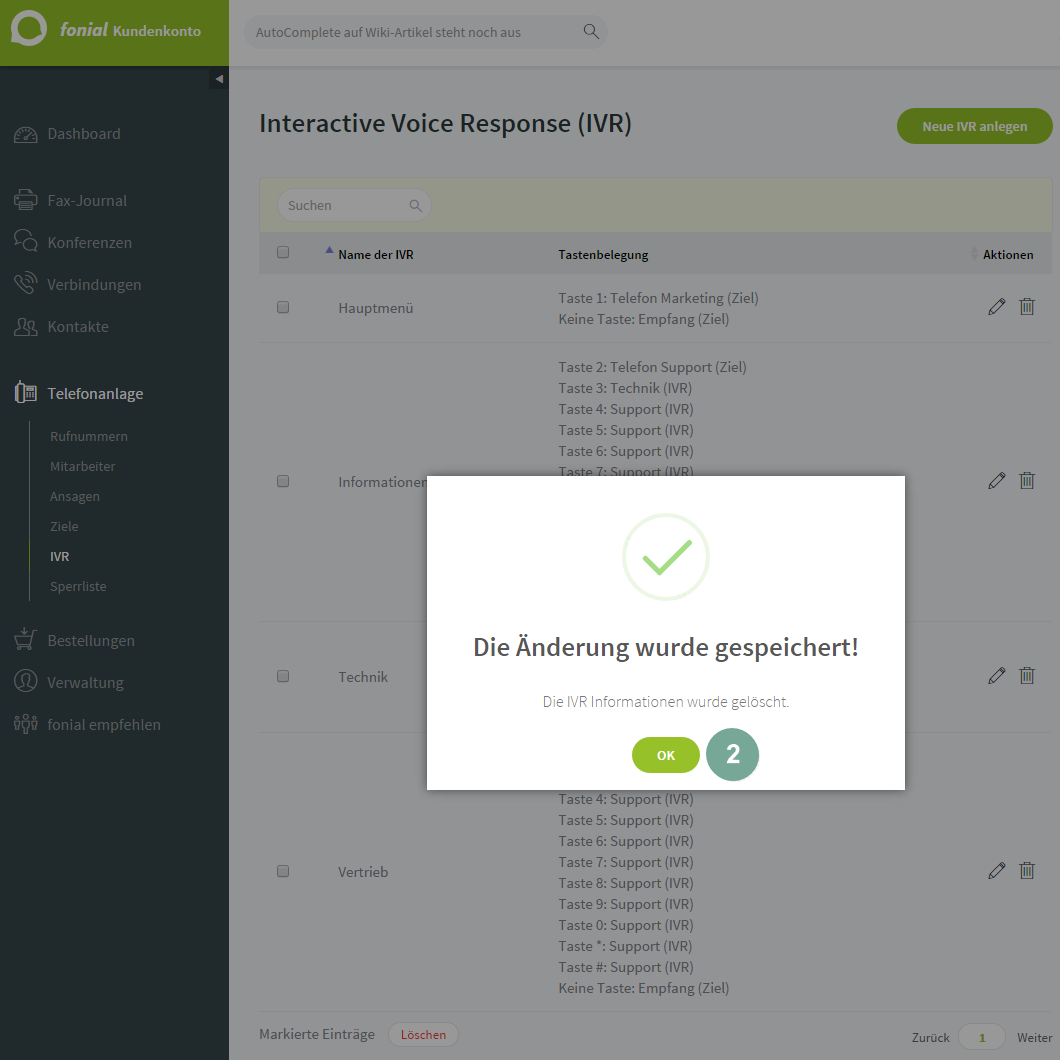Edit the Informationen IVR with the pencil
Viewport: 1060px width, 1060px height.
coord(996,481)
